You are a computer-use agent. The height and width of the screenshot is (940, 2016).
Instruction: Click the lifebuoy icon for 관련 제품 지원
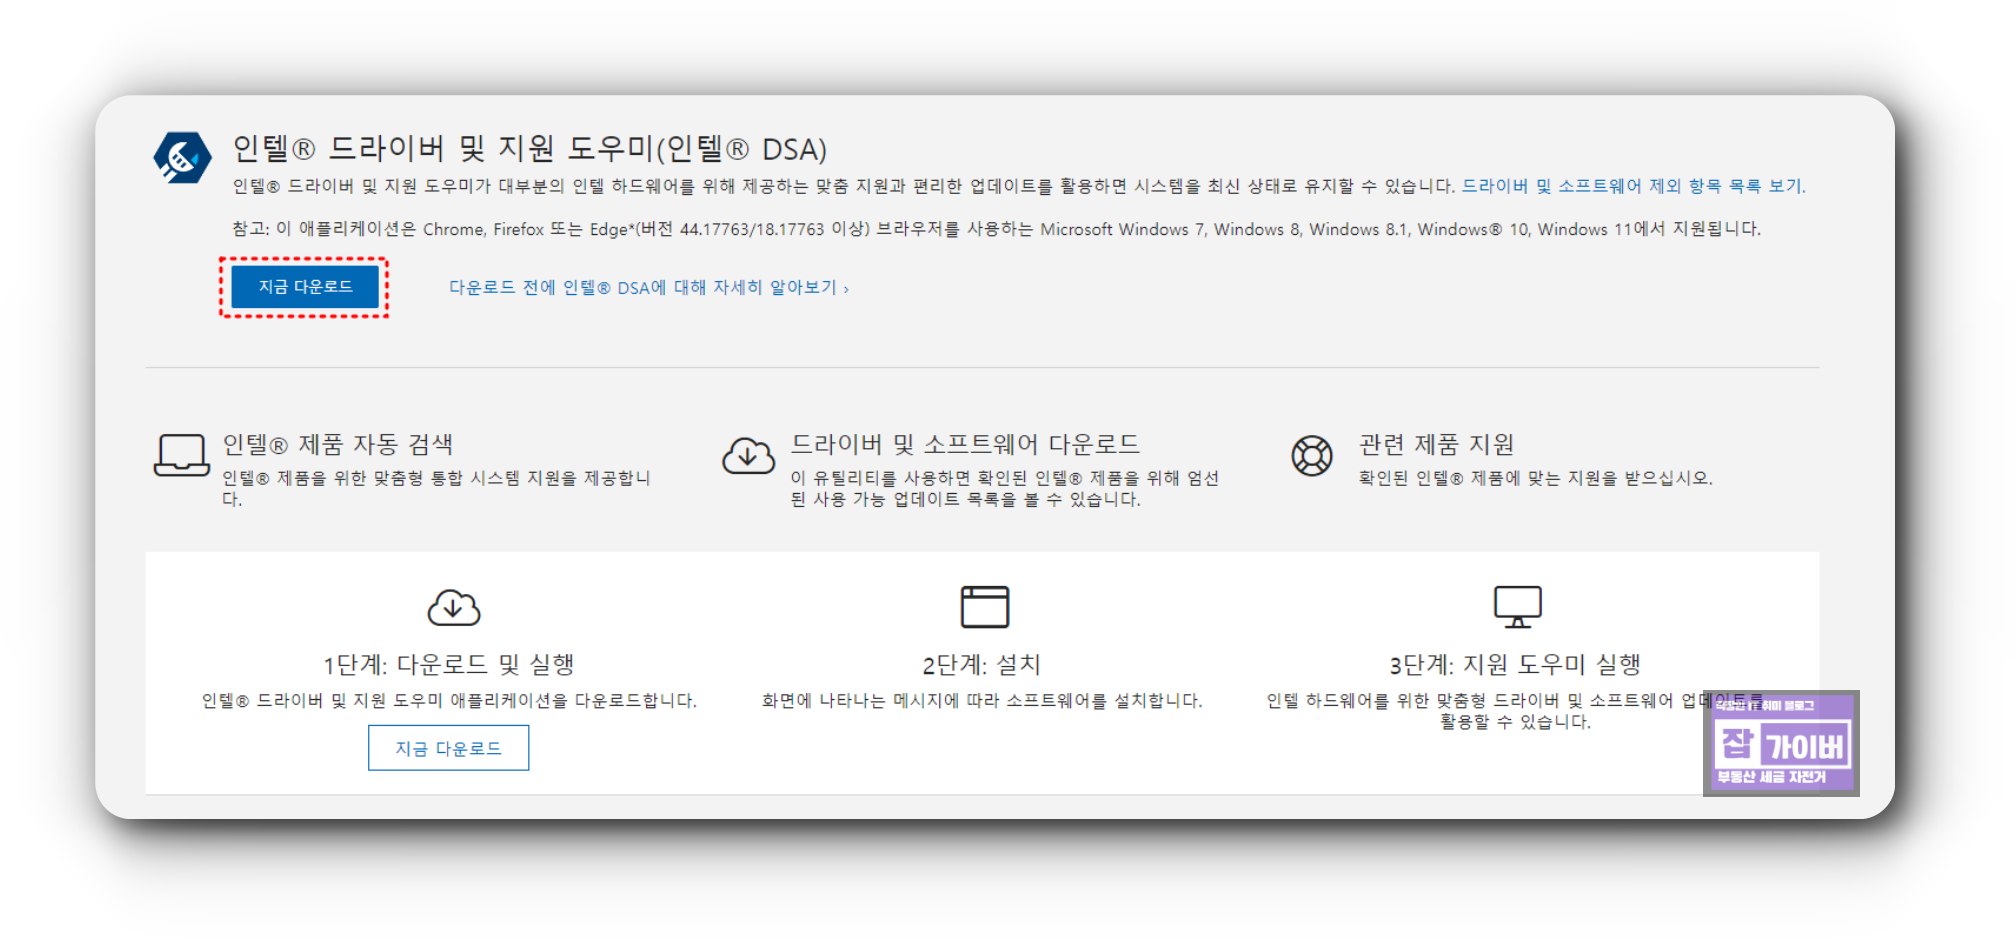pyautogui.click(x=1311, y=456)
